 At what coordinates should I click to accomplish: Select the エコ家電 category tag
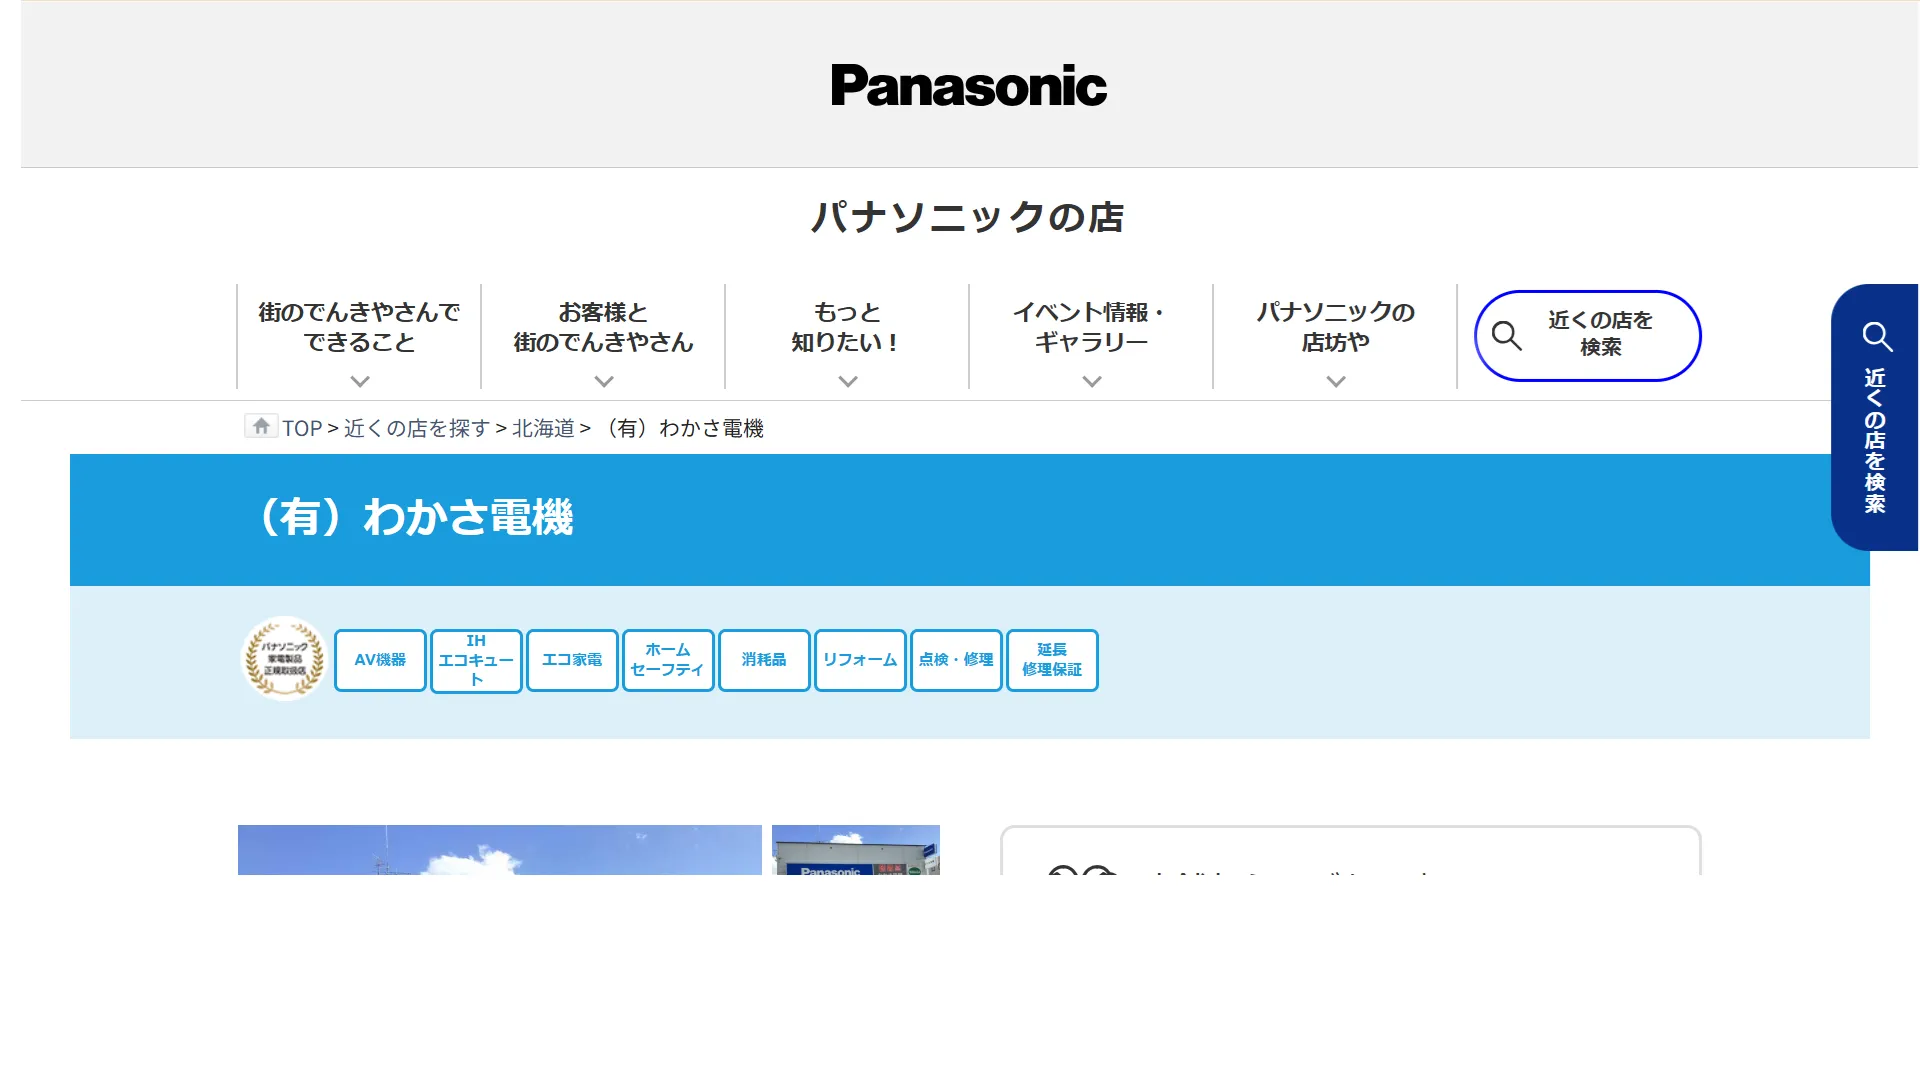click(572, 660)
